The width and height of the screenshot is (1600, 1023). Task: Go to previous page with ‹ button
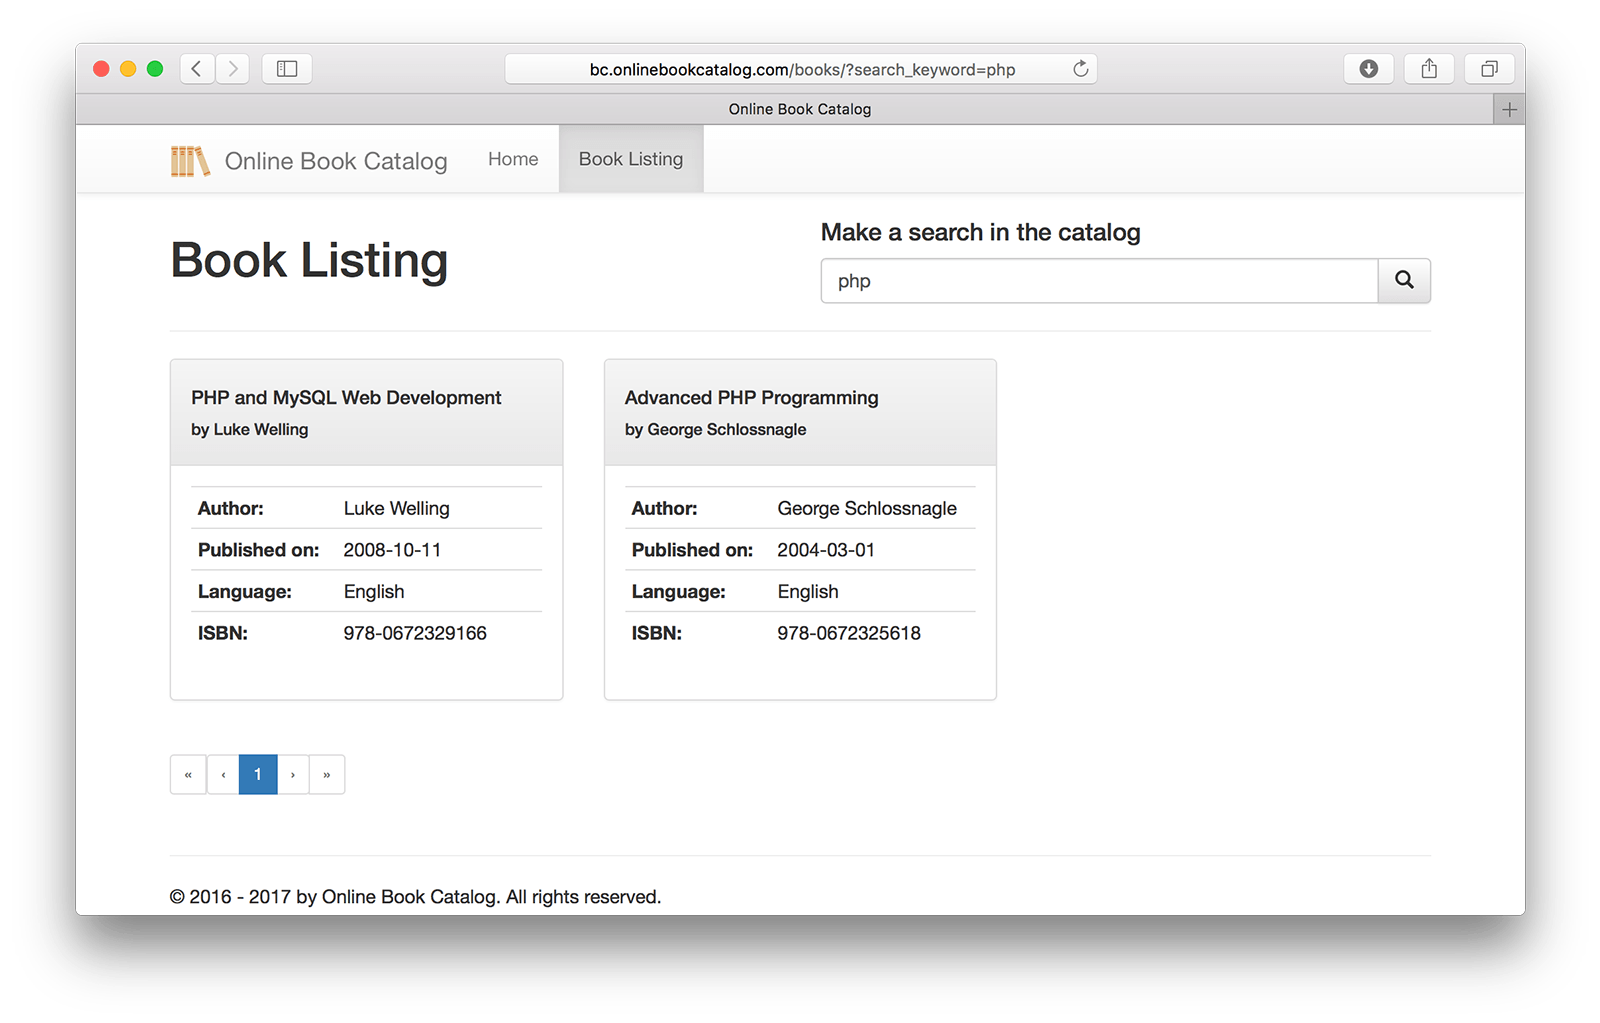(223, 774)
